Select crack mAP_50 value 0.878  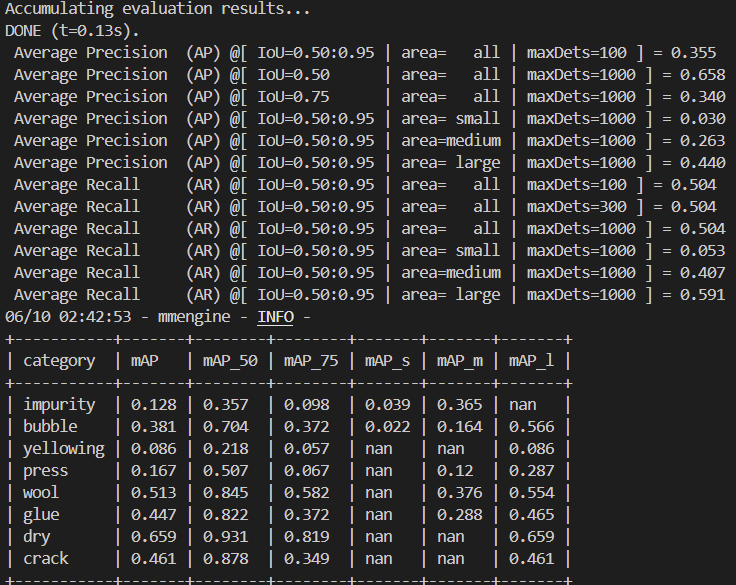[225, 559]
